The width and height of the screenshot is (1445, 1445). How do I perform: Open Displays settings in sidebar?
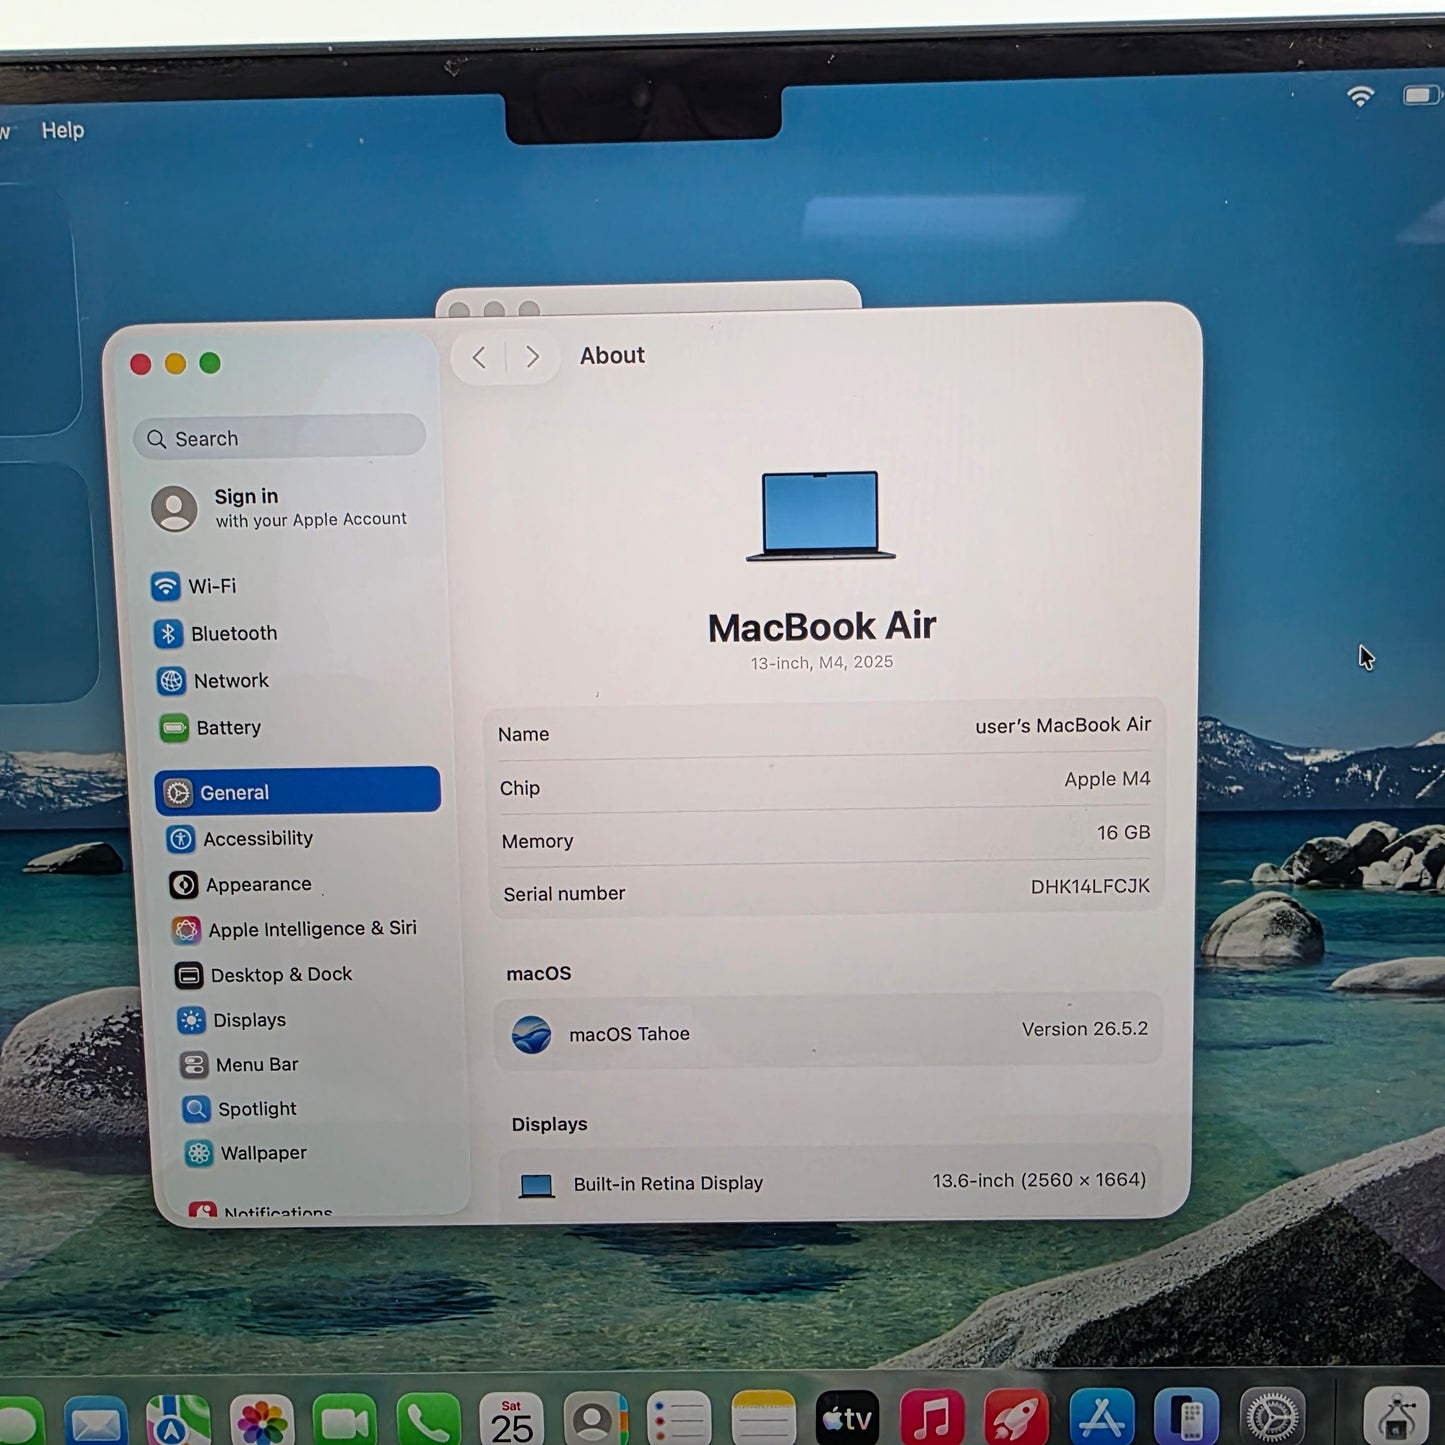coord(232,1020)
